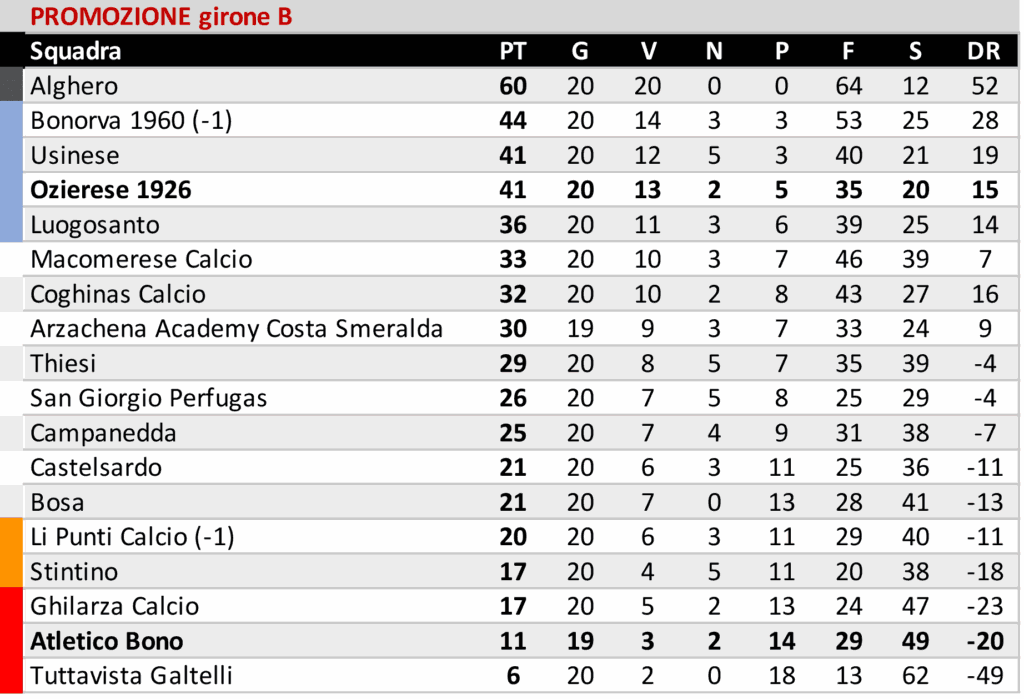Click the DR column header
This screenshot has height=699, width=1024.
(984, 51)
